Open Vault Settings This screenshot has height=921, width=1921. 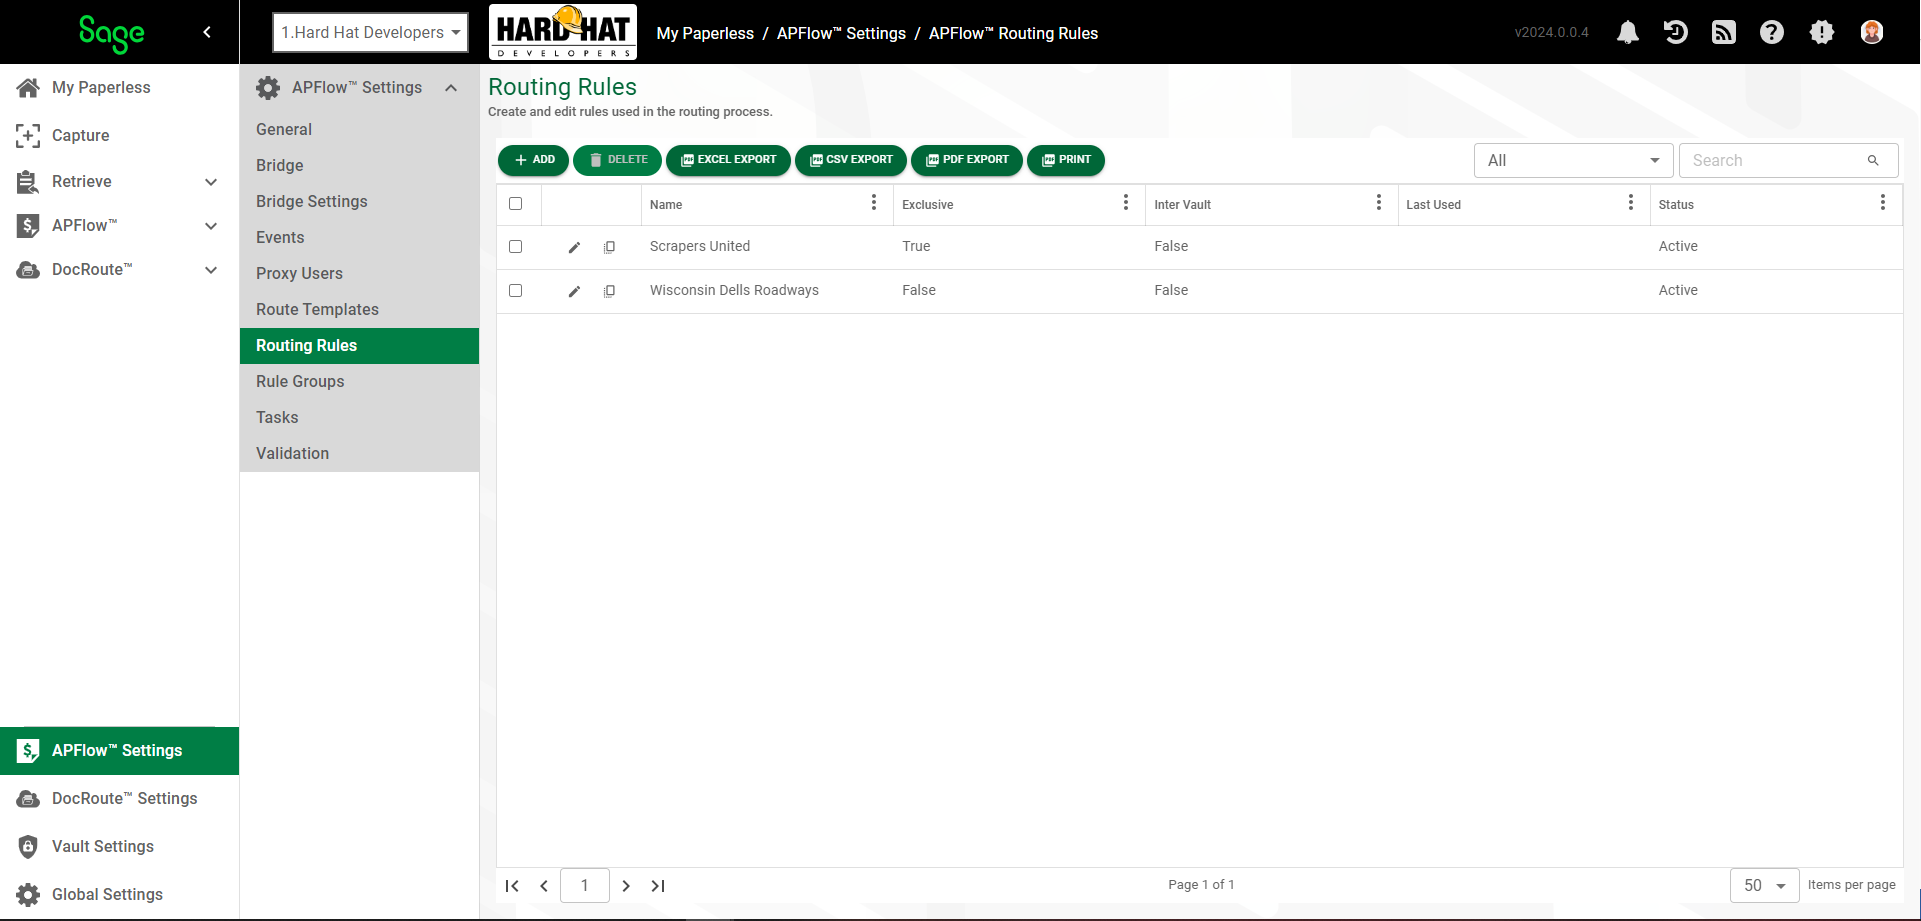pos(119,846)
